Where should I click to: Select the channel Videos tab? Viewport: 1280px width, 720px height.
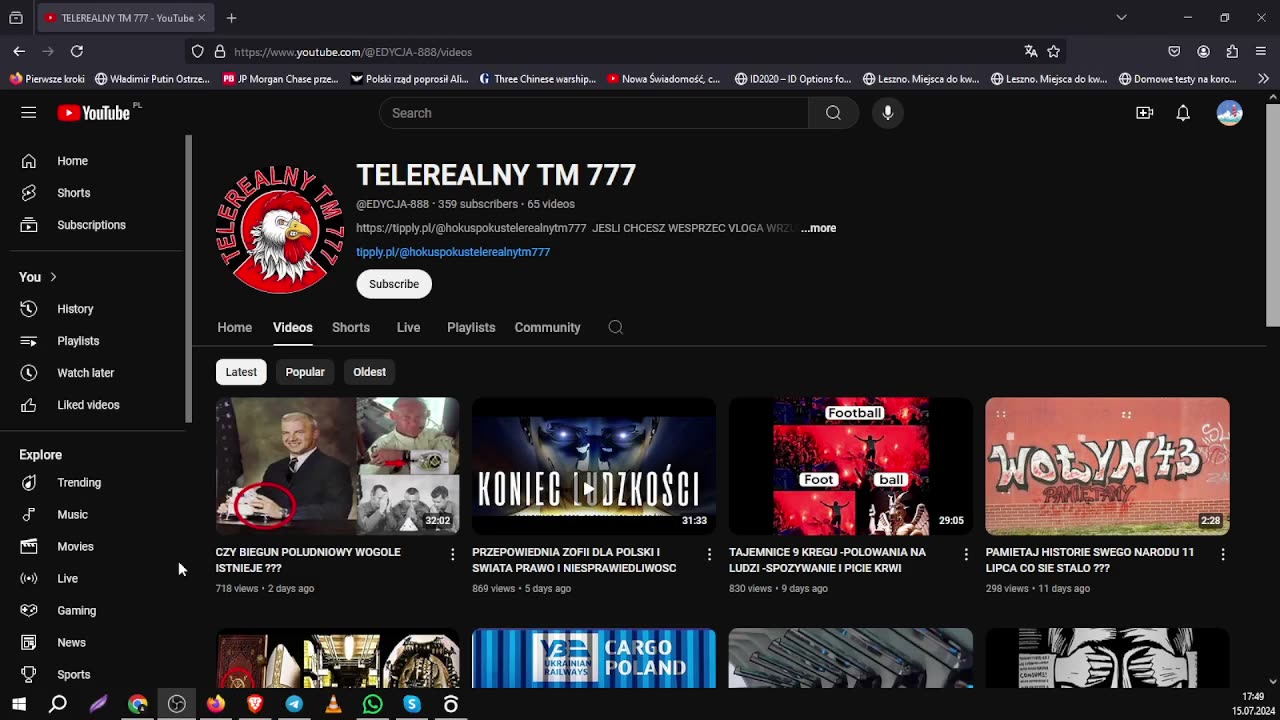pyautogui.click(x=293, y=327)
